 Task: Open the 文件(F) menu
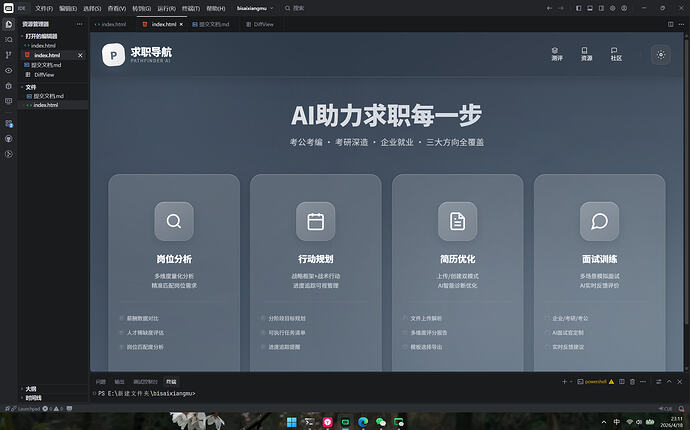(44, 7)
